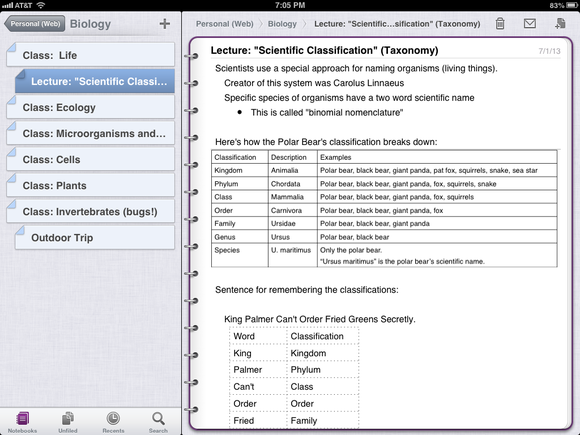Tap the Animalia cell
580x435 pixels.
coord(293,170)
